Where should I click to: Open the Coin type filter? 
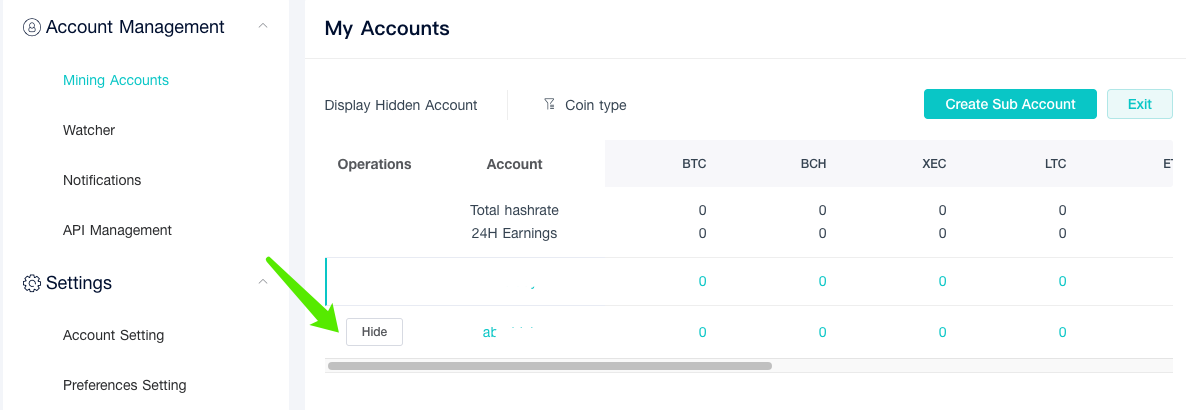coord(585,105)
